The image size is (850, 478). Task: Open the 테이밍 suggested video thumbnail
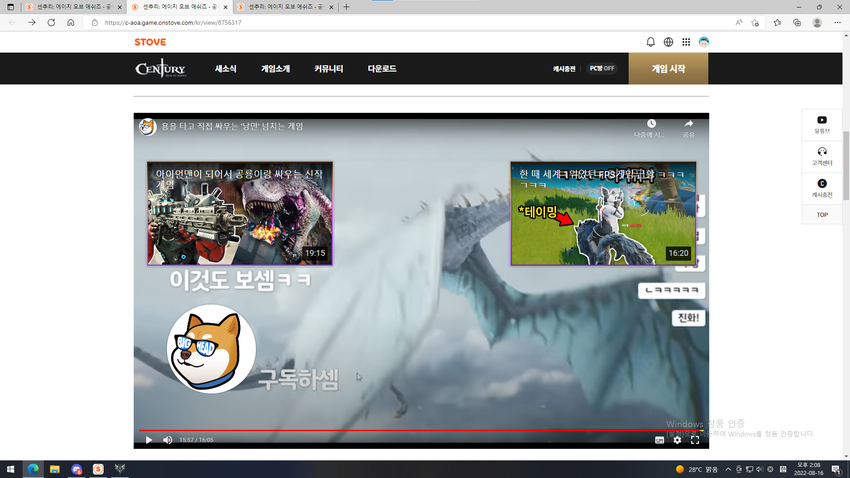coord(603,214)
